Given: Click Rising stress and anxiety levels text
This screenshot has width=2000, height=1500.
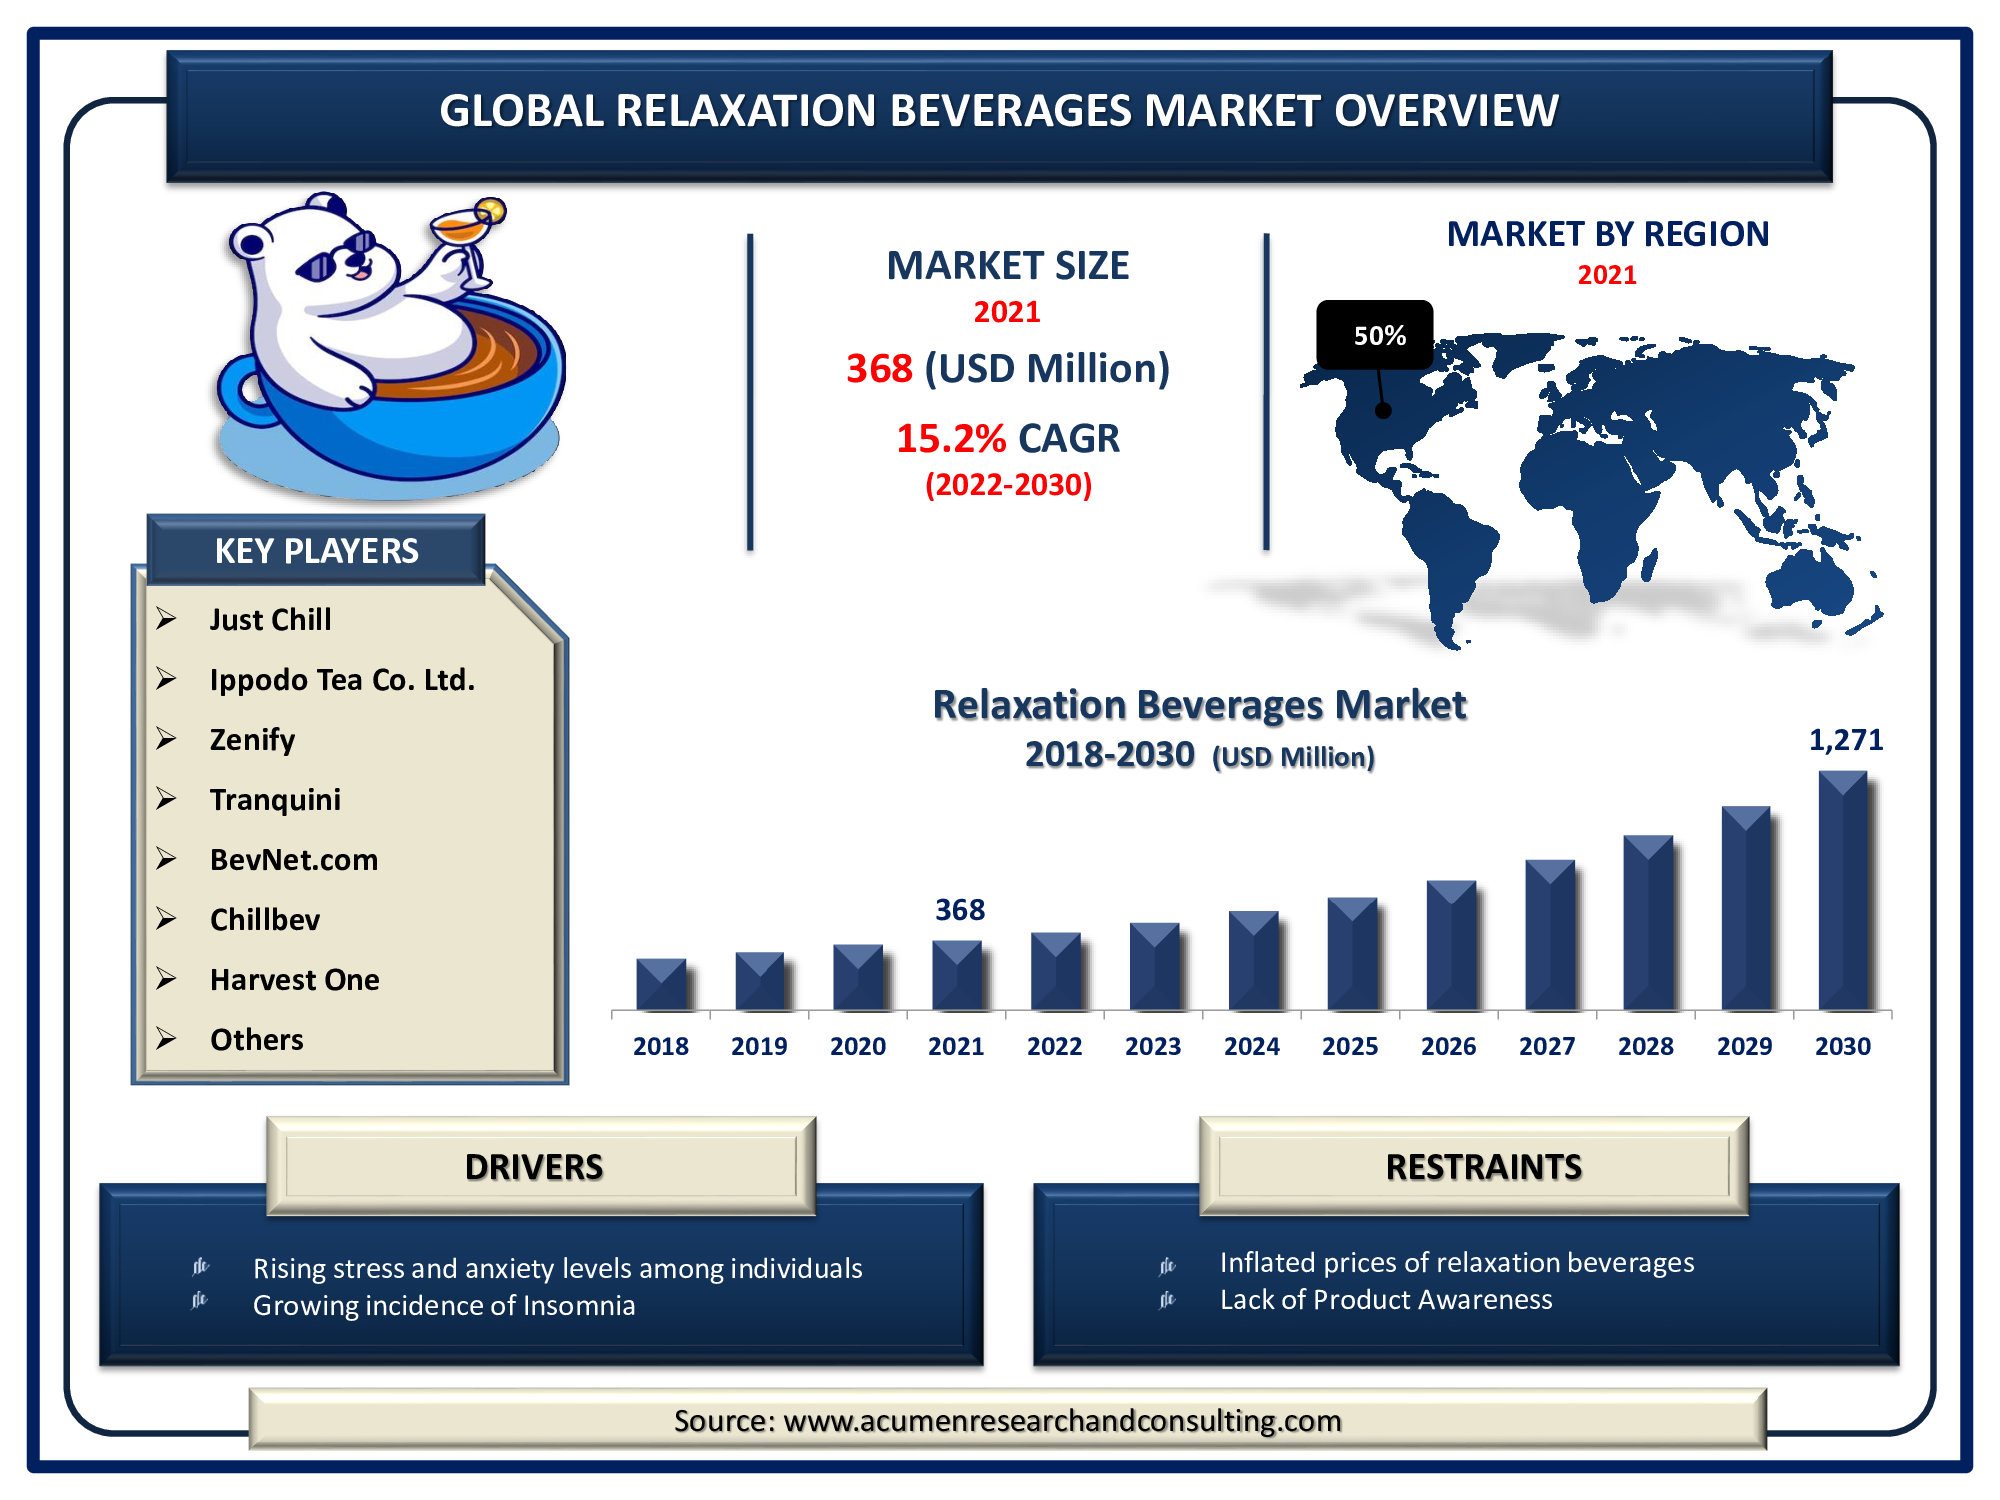Looking at the screenshot, I should [557, 1268].
